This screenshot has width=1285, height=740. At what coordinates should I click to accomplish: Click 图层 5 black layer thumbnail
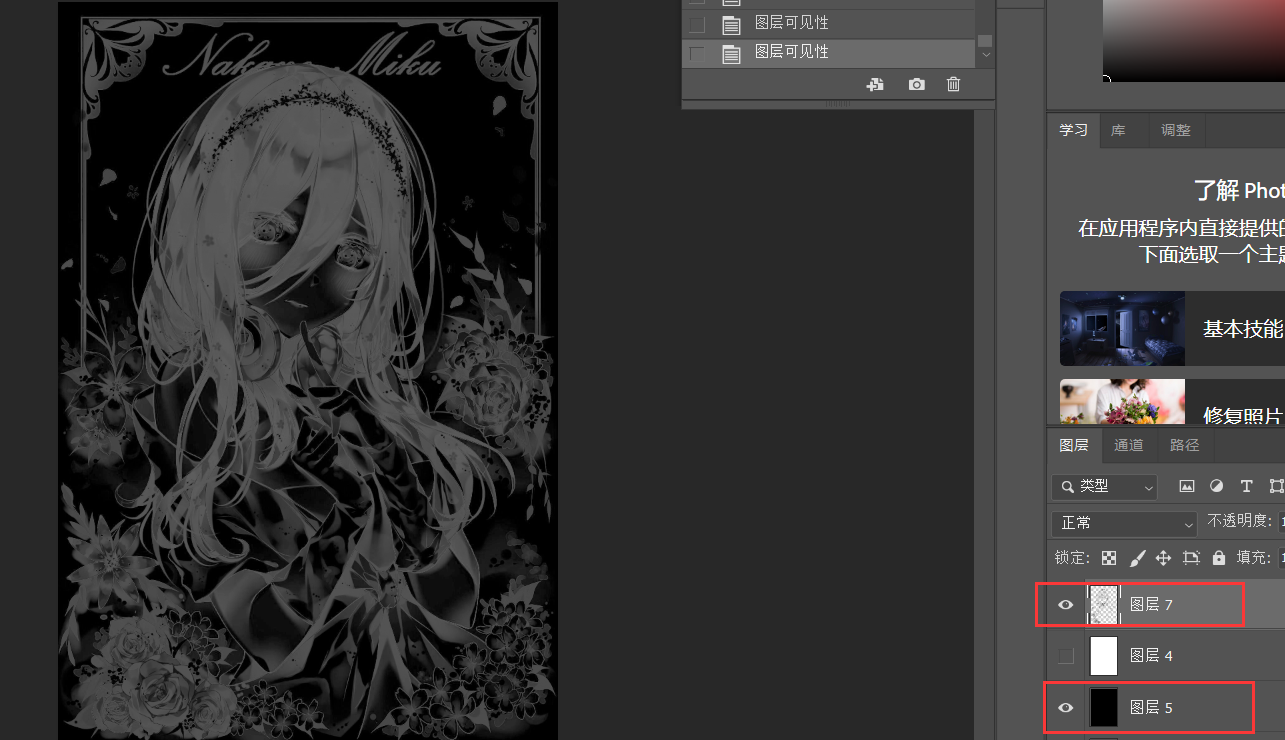click(x=1104, y=708)
